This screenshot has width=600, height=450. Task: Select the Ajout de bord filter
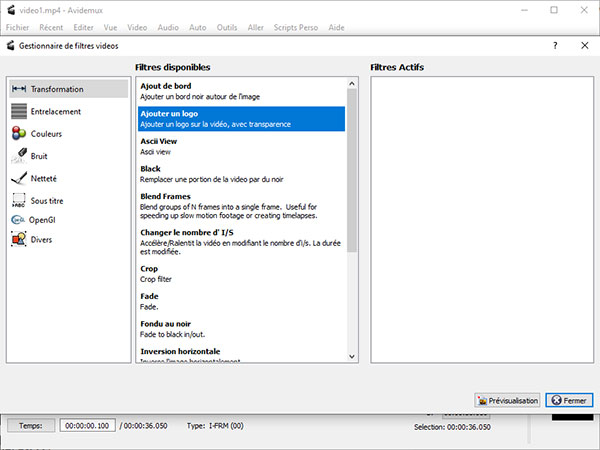(x=241, y=90)
